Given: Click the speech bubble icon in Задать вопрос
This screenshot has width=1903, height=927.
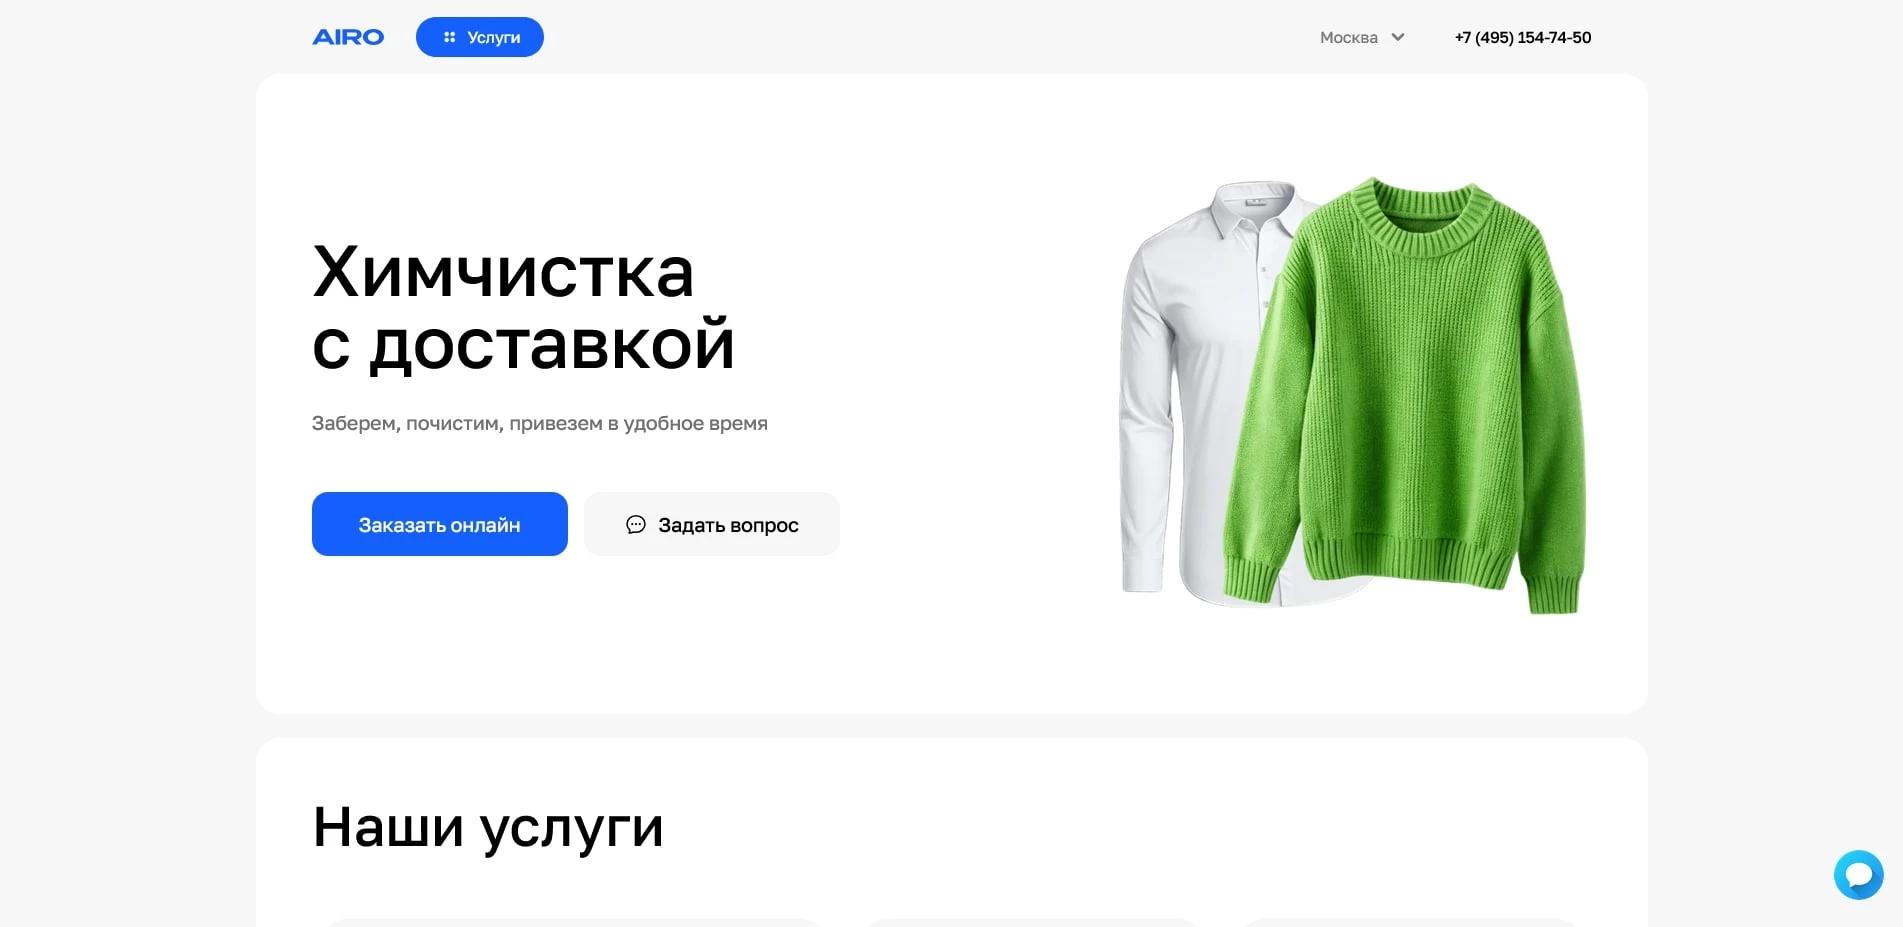Looking at the screenshot, I should point(636,524).
